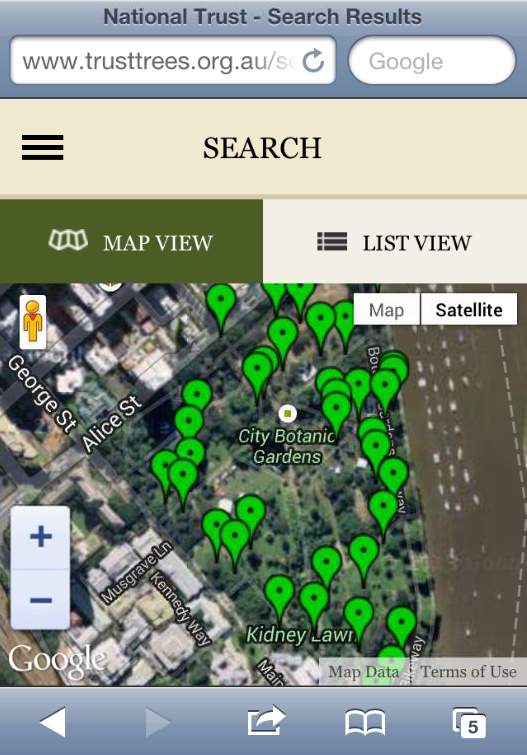Tap the browser forward arrow
The width and height of the screenshot is (527, 755).
[158, 722]
